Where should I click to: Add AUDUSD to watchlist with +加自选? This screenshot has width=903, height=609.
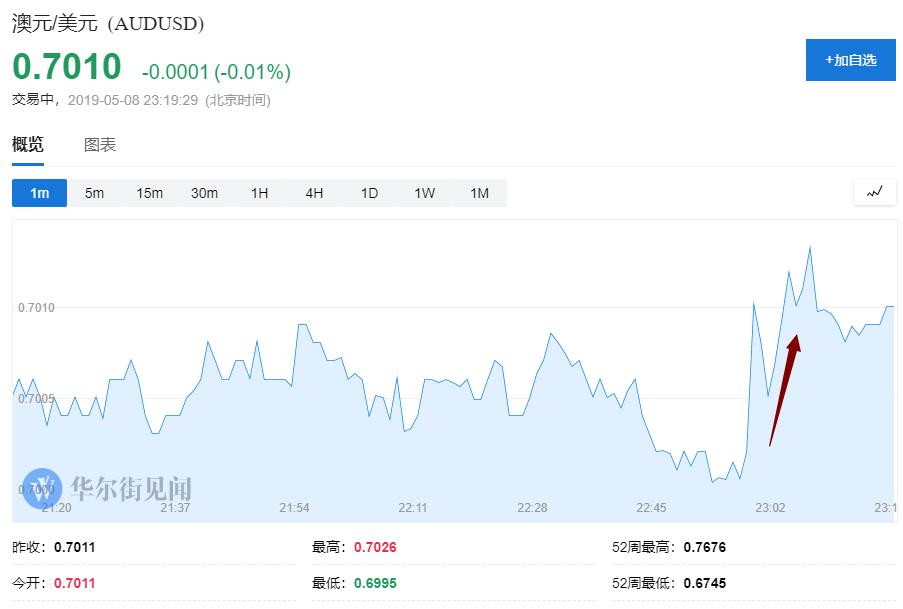[850, 60]
